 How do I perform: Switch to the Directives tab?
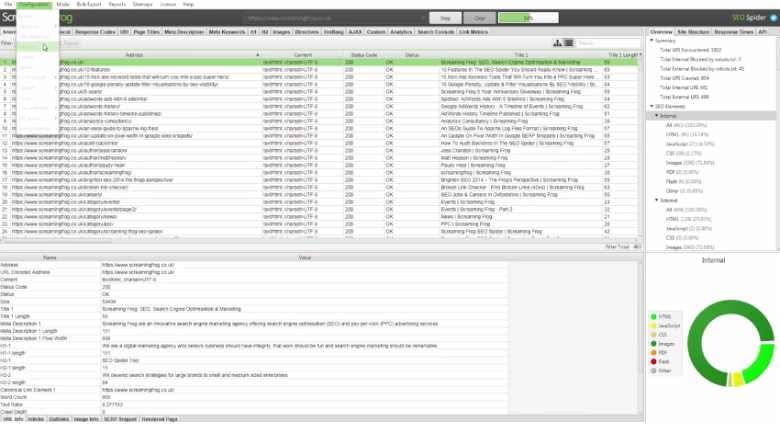click(x=307, y=32)
